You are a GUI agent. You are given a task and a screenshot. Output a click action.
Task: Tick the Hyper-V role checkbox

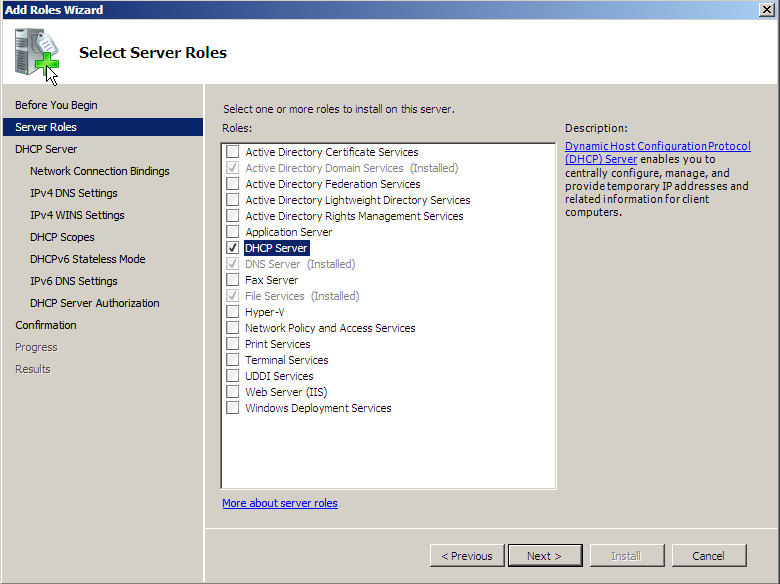(x=232, y=311)
